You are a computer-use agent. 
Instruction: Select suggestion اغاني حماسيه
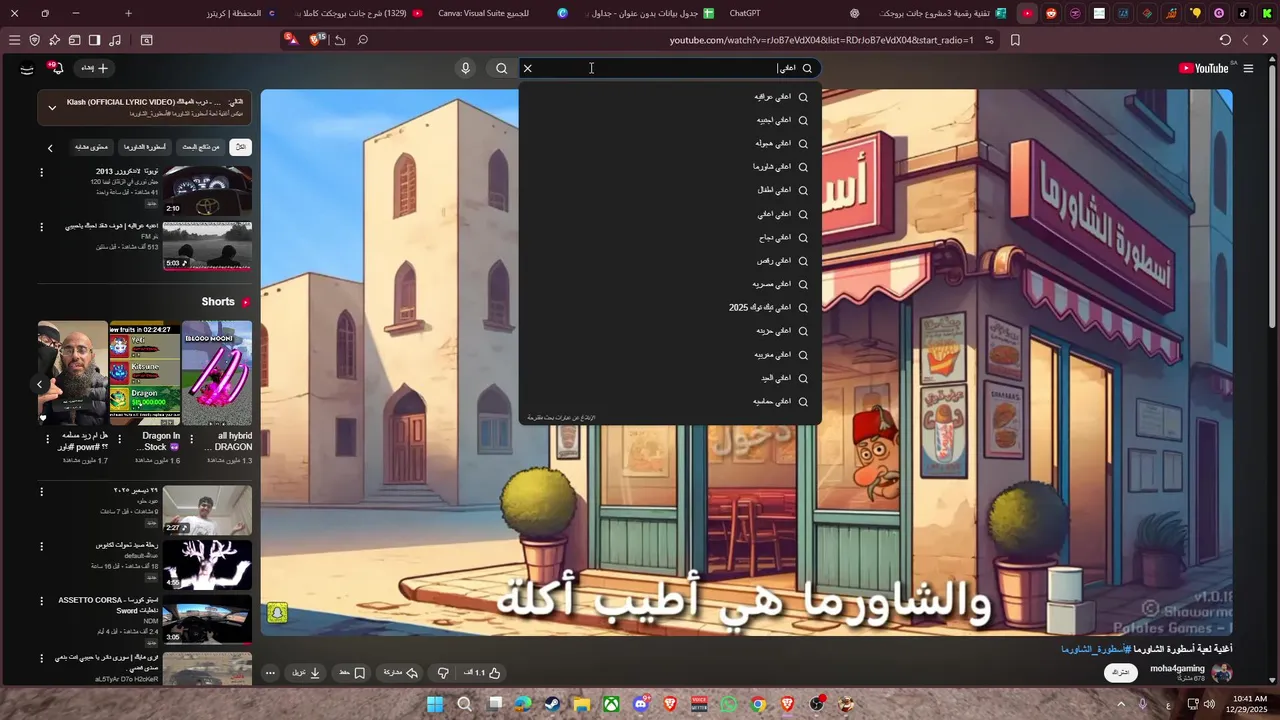pos(670,401)
